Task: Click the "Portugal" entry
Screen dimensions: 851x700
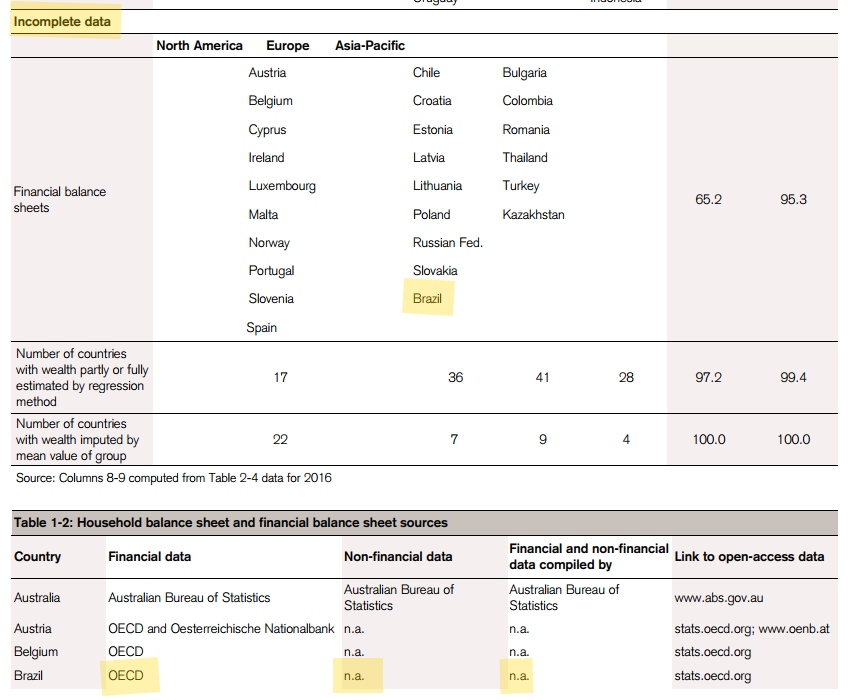Action: pos(271,271)
